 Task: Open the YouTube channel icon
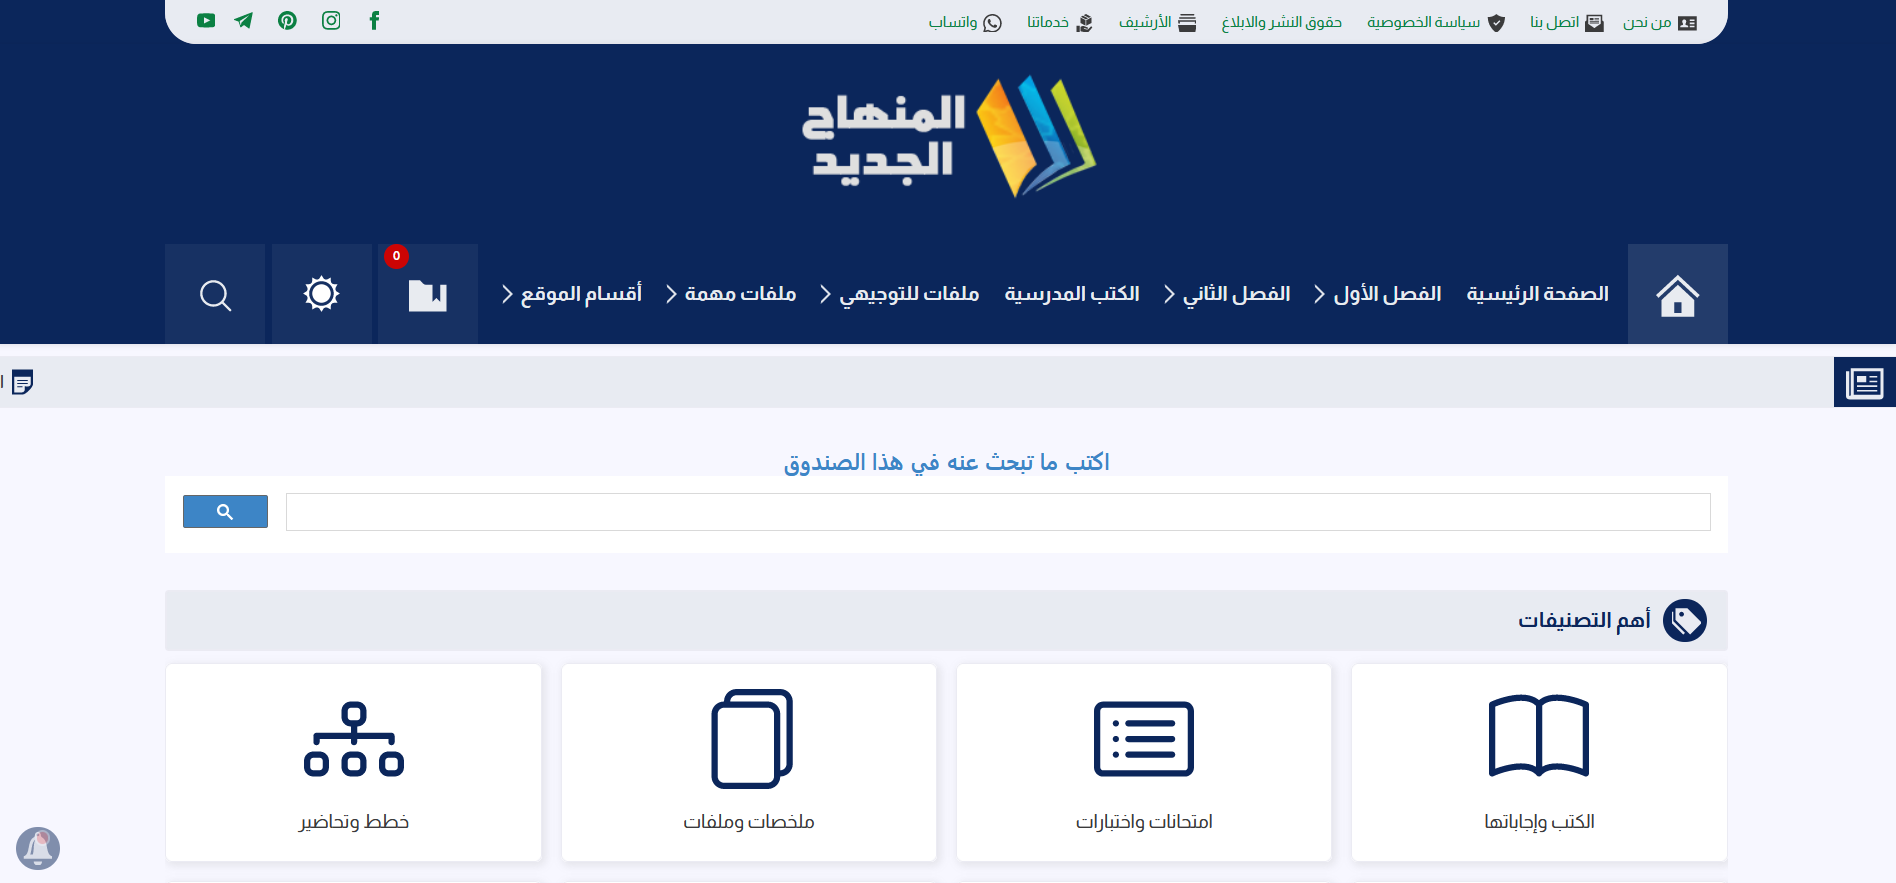206,21
